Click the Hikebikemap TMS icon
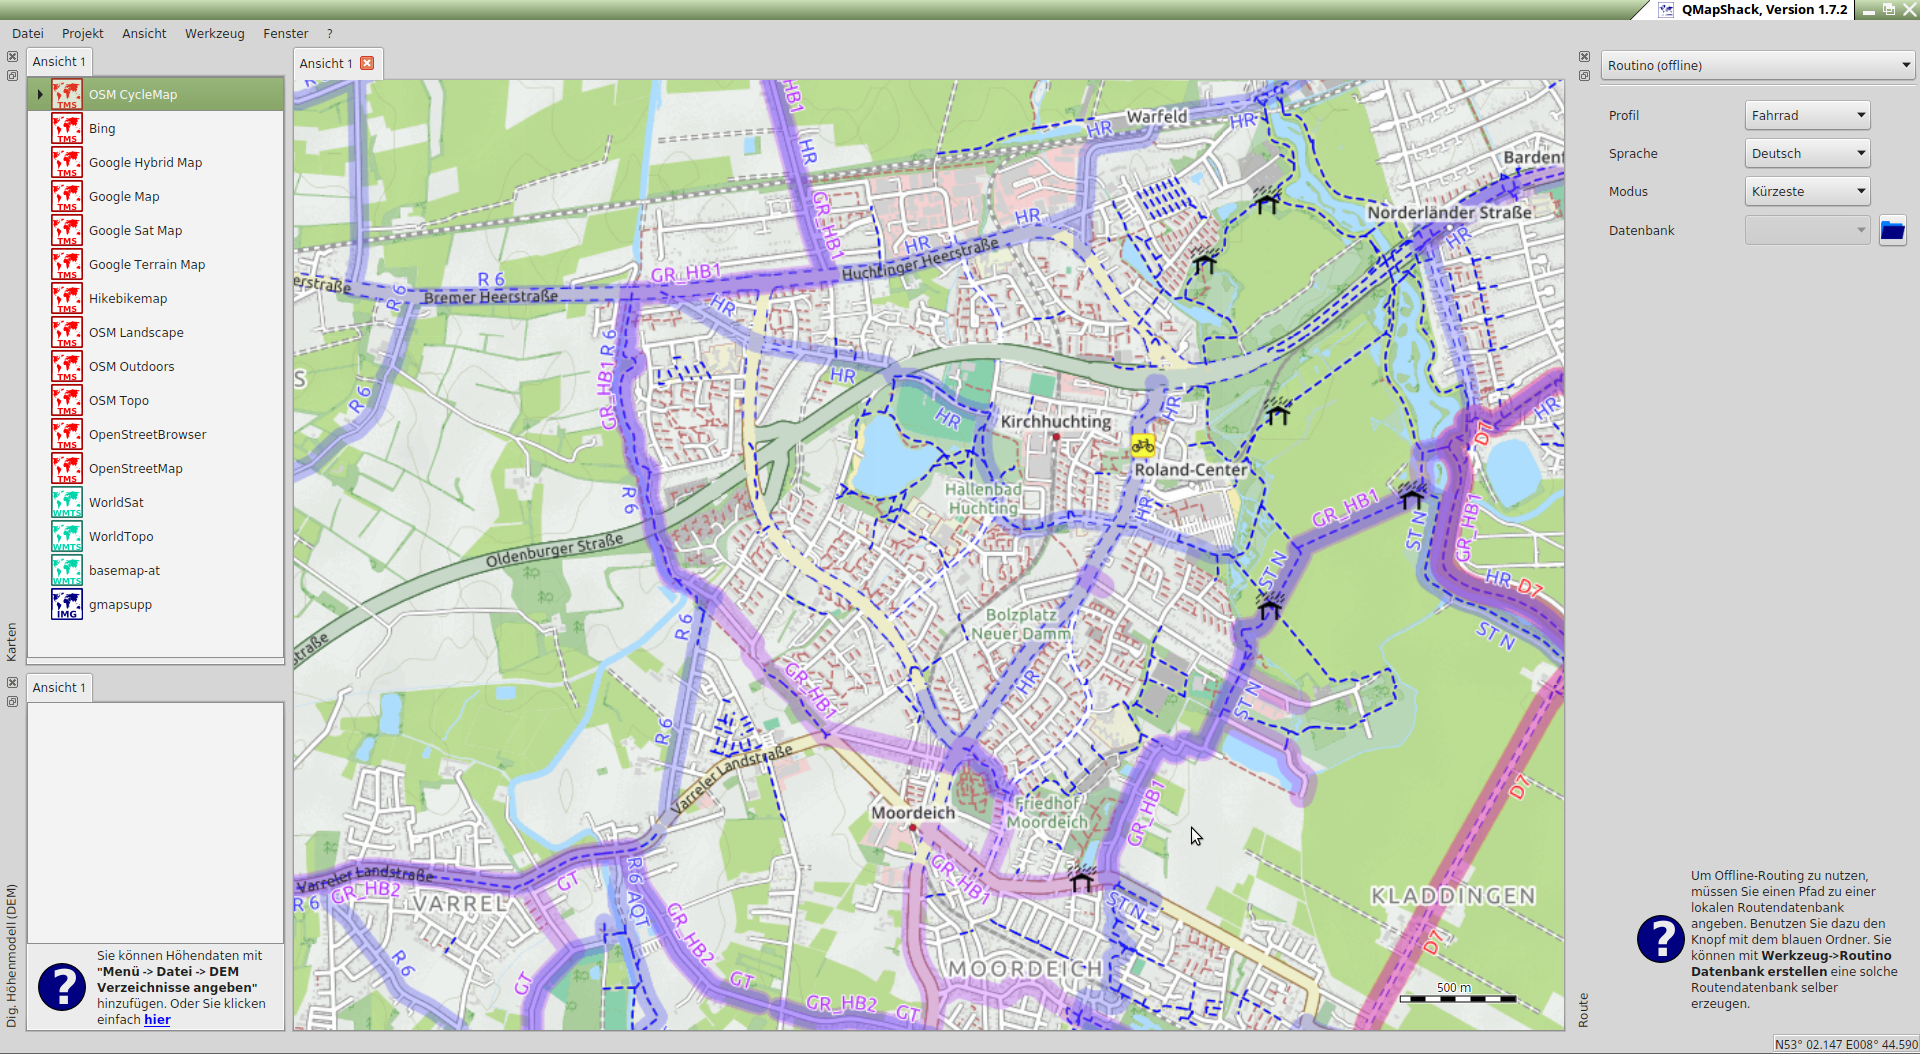The image size is (1920, 1054). coord(67,298)
